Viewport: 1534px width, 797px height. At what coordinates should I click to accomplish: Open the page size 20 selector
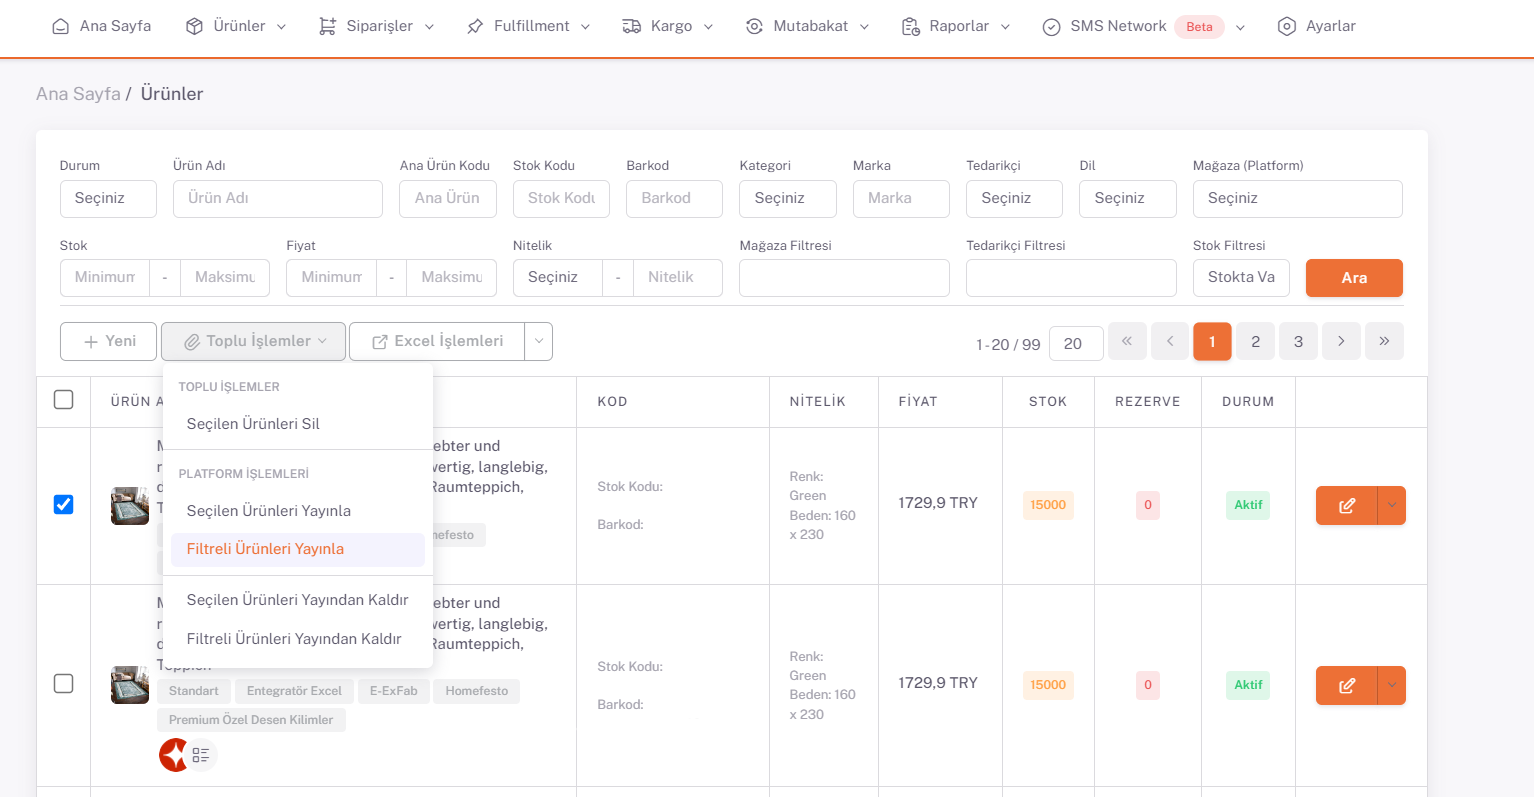pos(1076,343)
